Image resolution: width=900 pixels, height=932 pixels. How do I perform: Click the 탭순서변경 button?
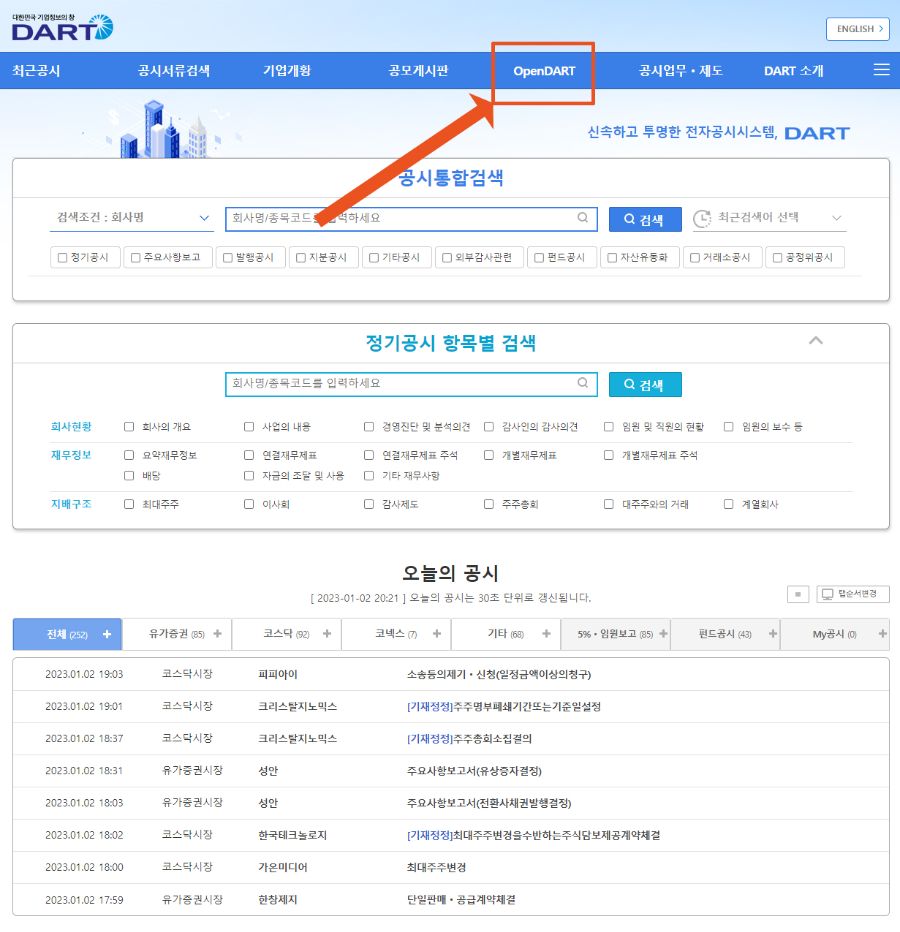coord(853,594)
